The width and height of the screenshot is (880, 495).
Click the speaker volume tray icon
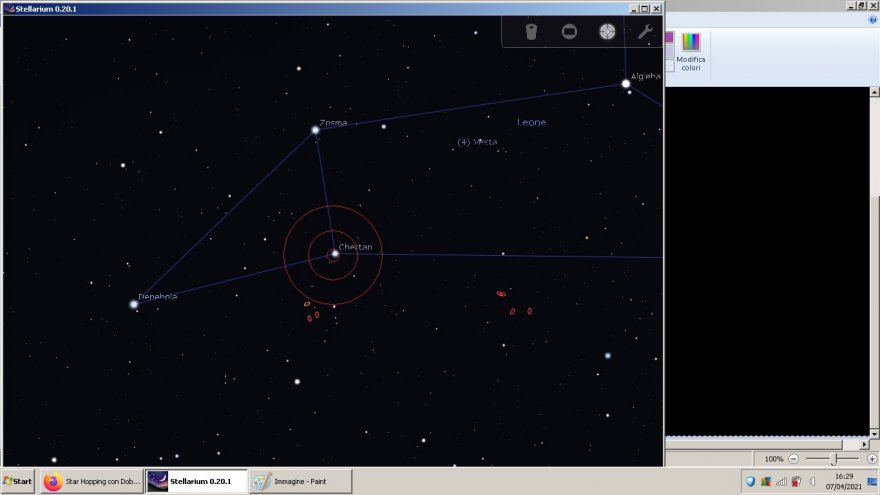tap(812, 481)
